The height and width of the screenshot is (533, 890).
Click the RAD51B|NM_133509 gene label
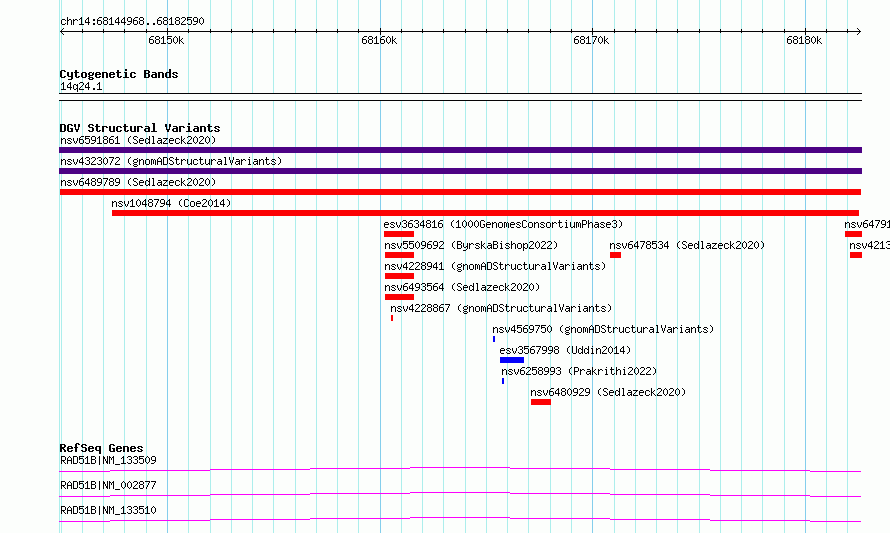(x=108, y=460)
